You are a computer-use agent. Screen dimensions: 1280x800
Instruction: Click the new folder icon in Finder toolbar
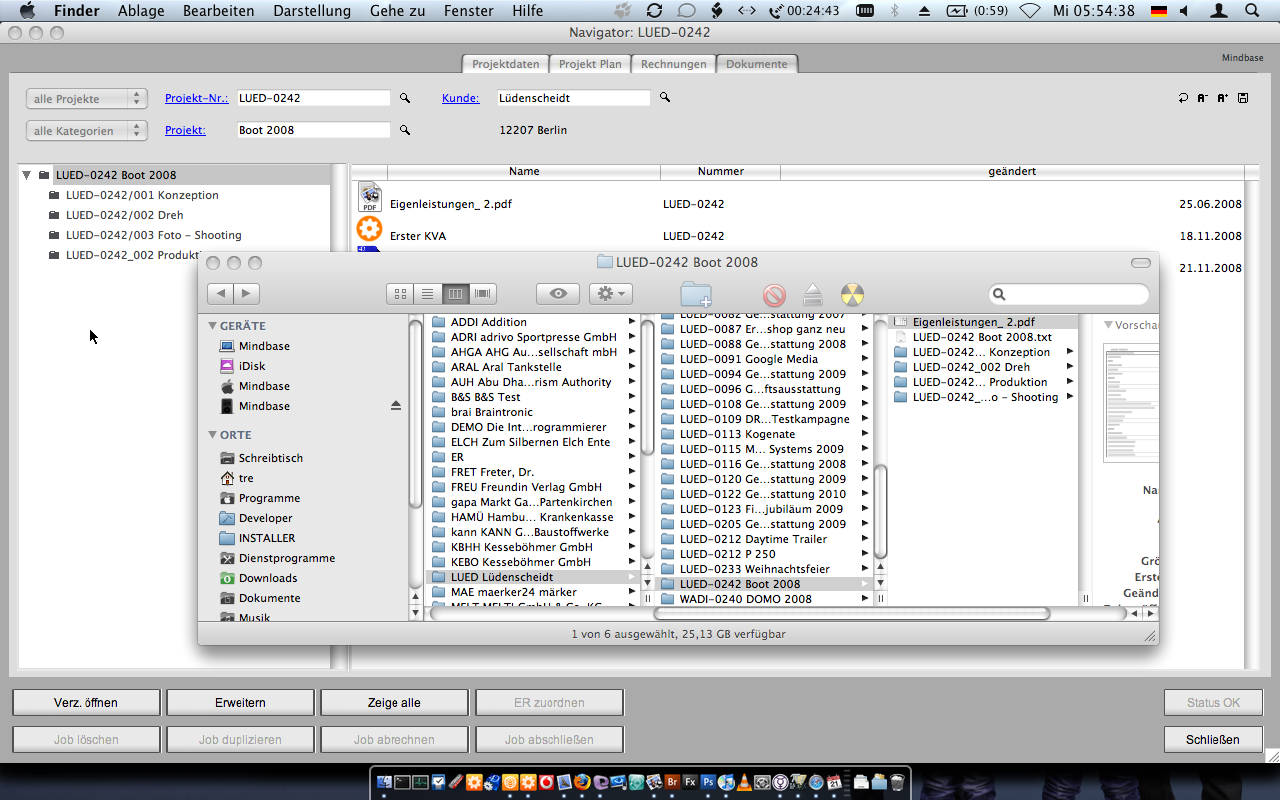point(695,294)
